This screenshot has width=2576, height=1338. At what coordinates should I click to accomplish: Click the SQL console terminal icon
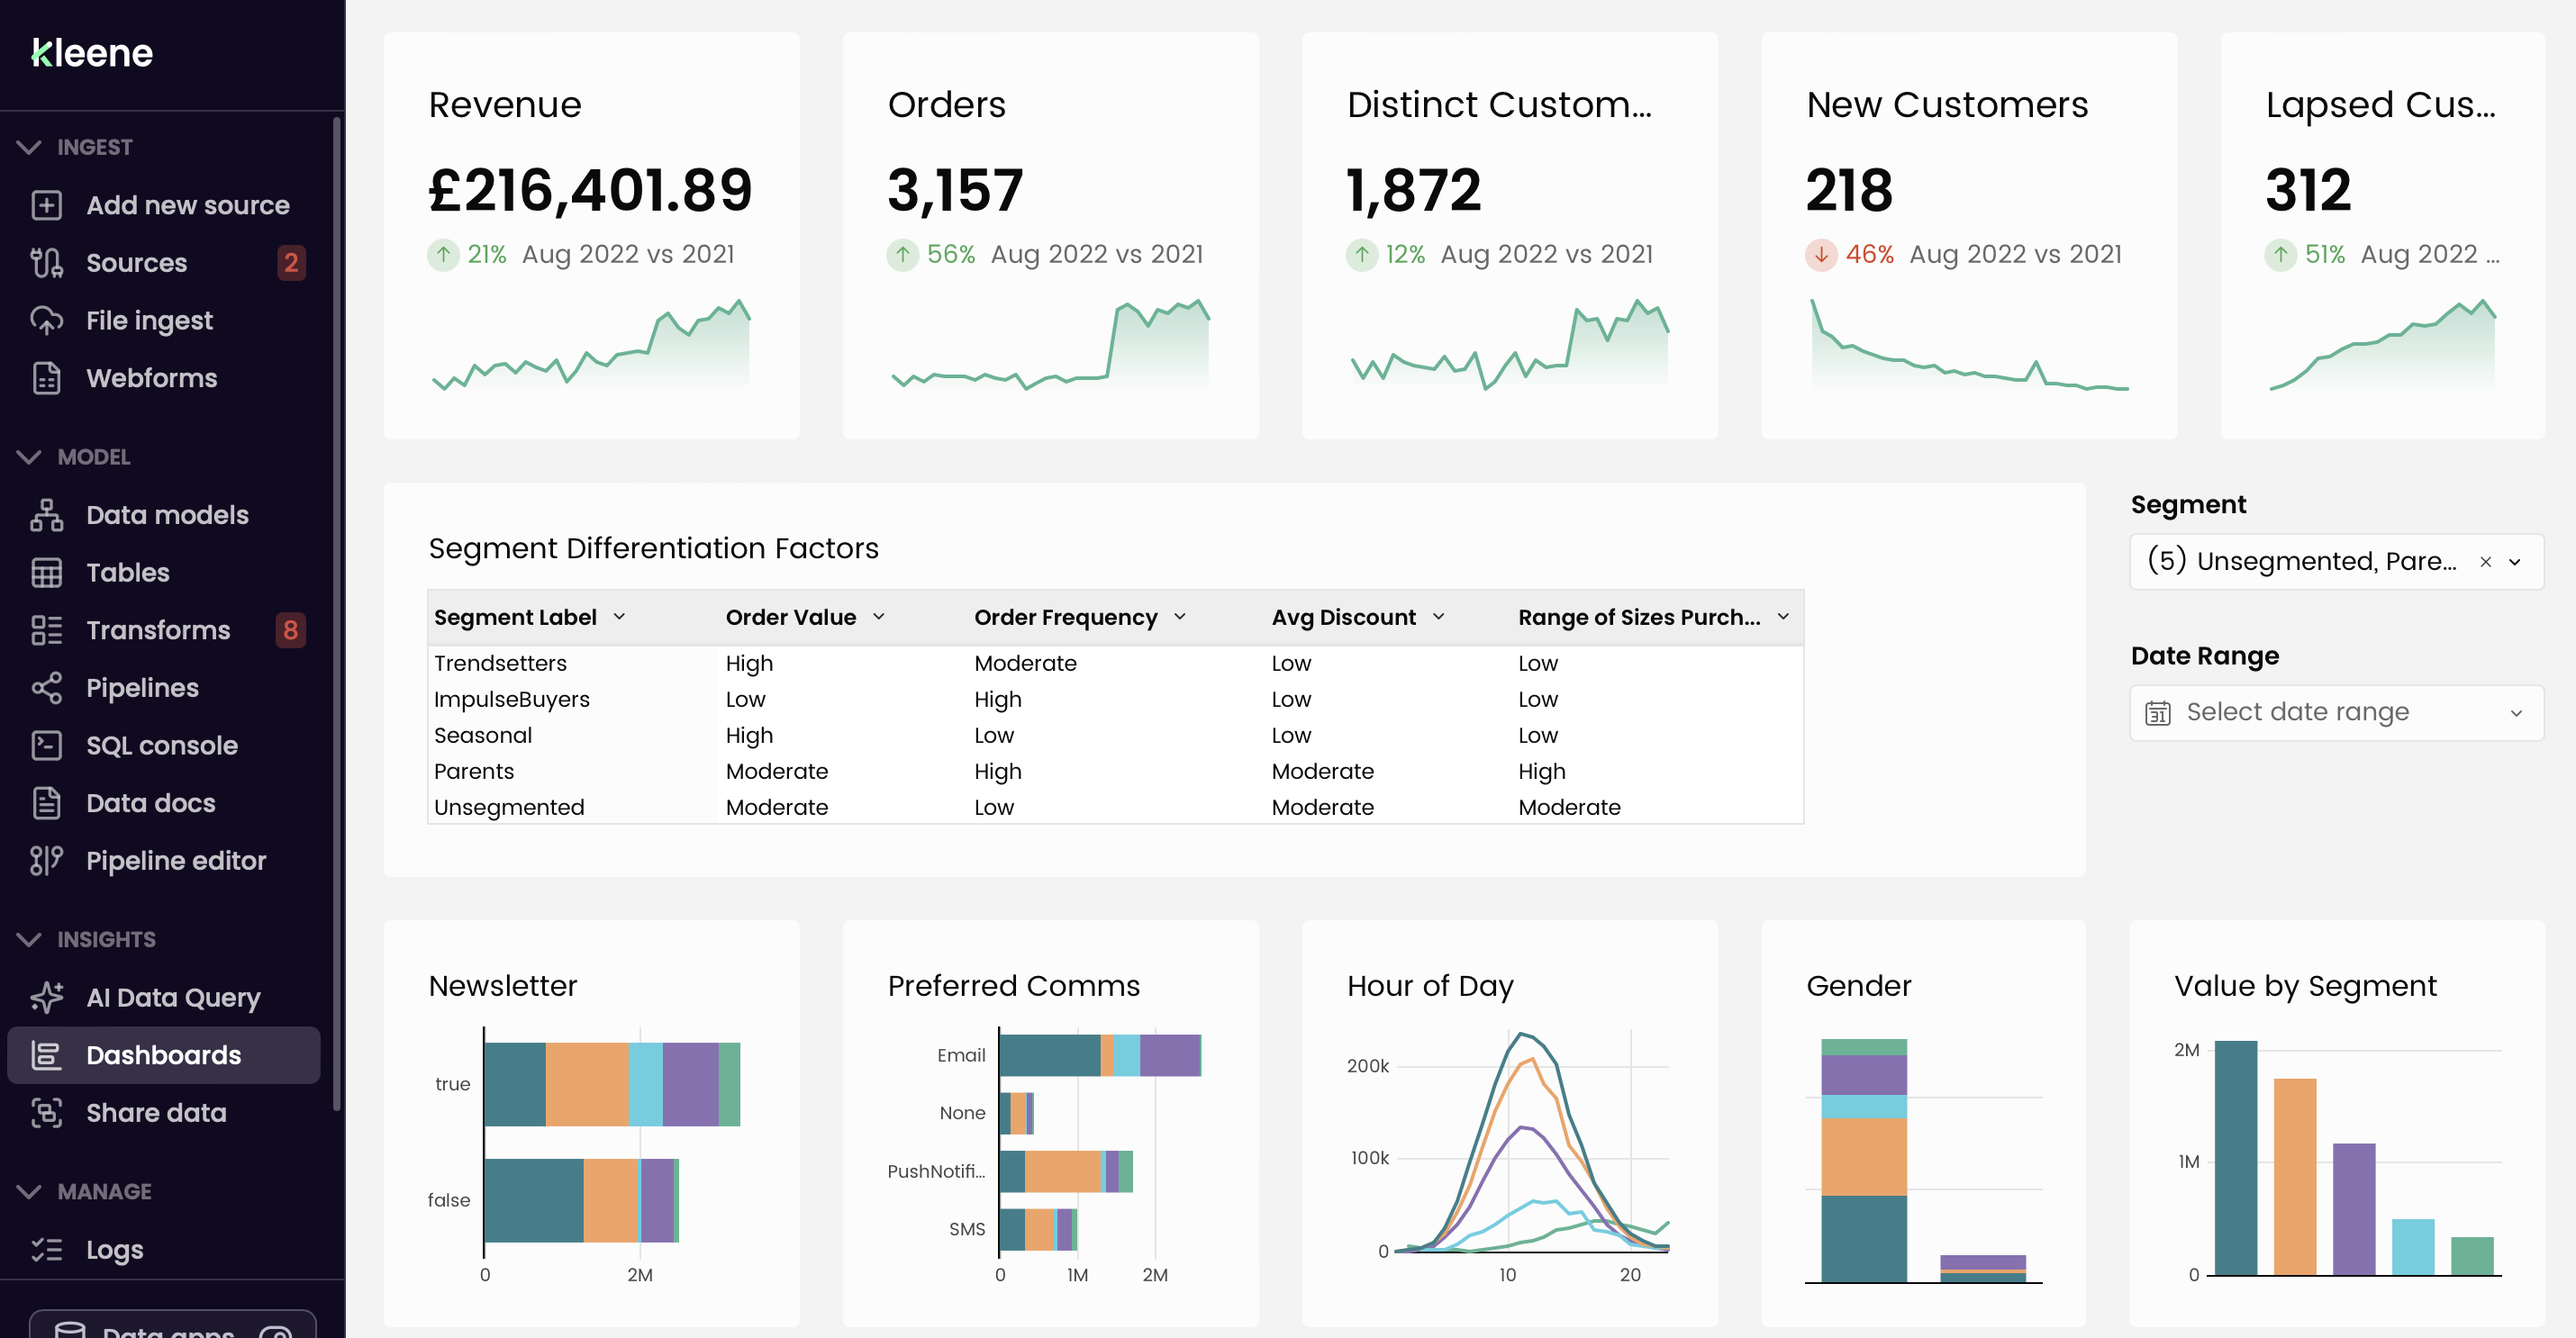[46, 746]
